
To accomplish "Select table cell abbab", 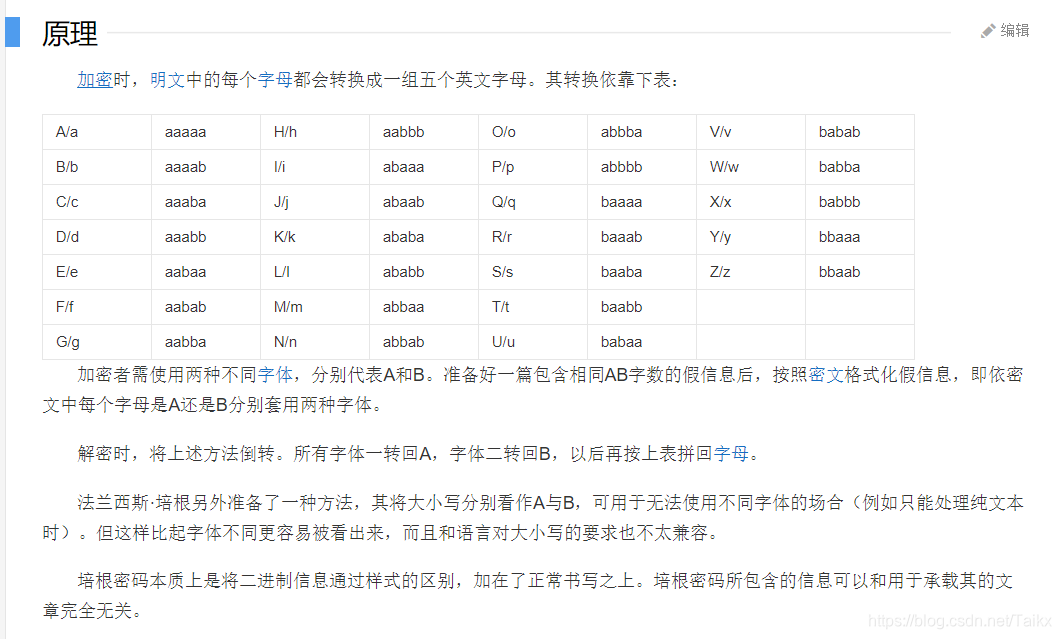I will tap(424, 342).
